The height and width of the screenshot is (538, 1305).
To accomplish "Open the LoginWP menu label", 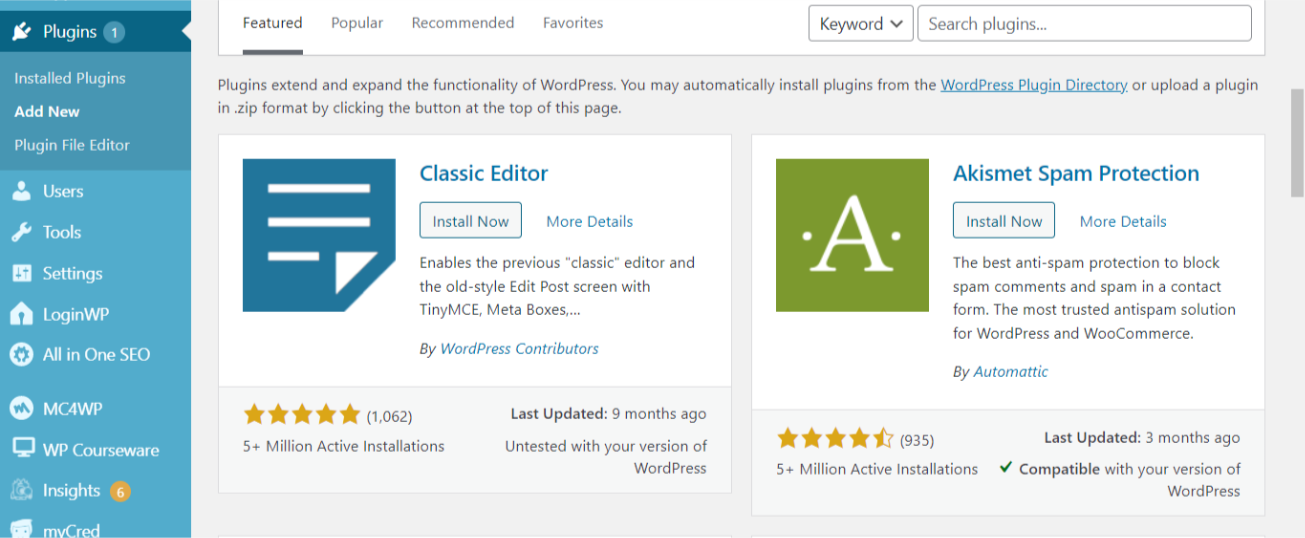I will [76, 314].
